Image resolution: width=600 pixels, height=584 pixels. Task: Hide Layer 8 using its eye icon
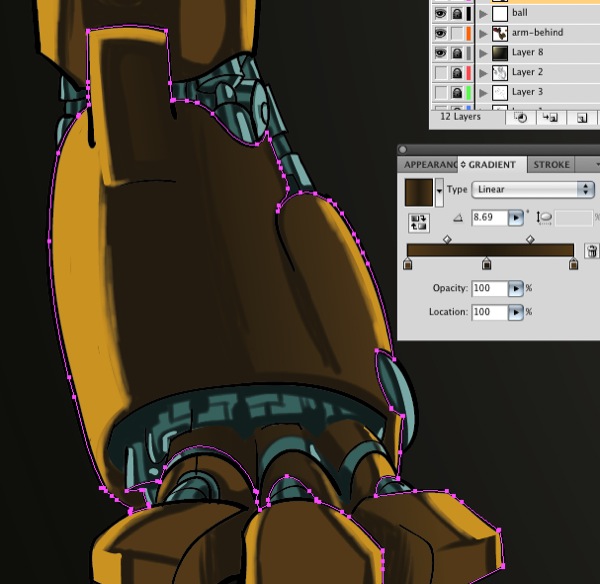point(440,53)
